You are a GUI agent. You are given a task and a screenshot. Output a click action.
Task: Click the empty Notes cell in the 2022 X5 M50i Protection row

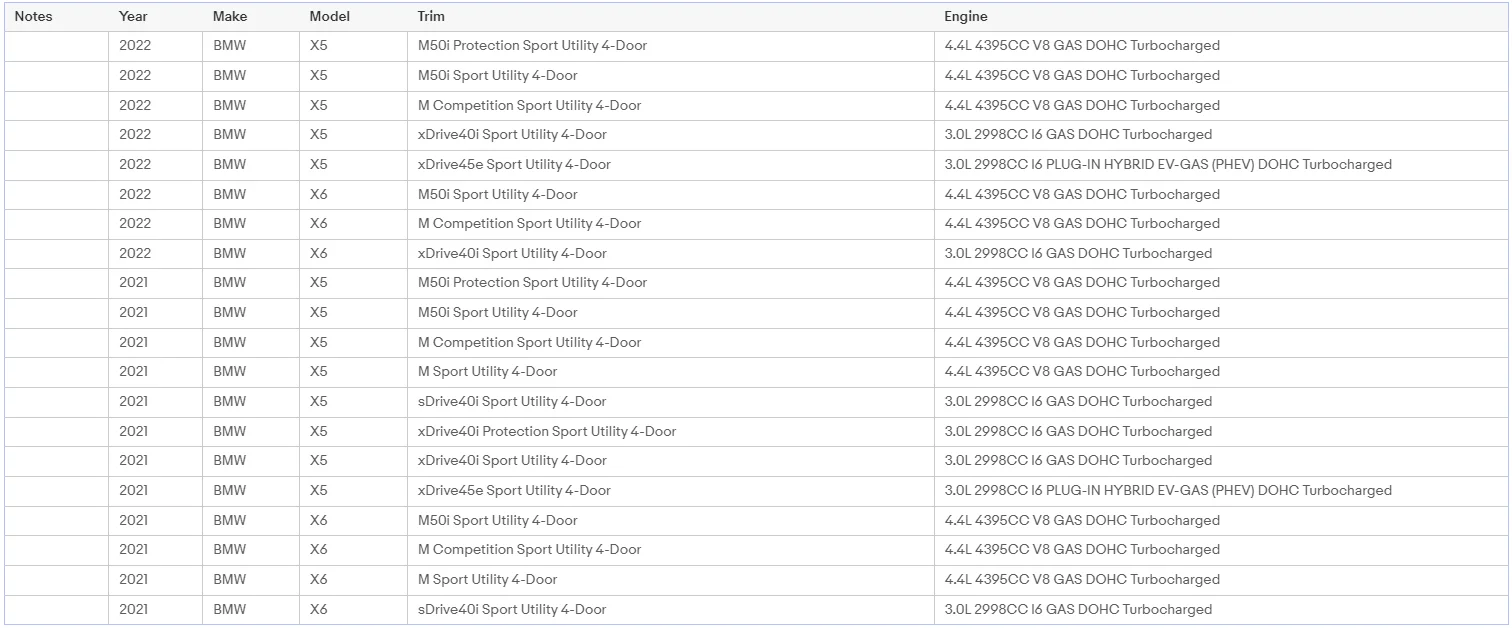point(56,46)
